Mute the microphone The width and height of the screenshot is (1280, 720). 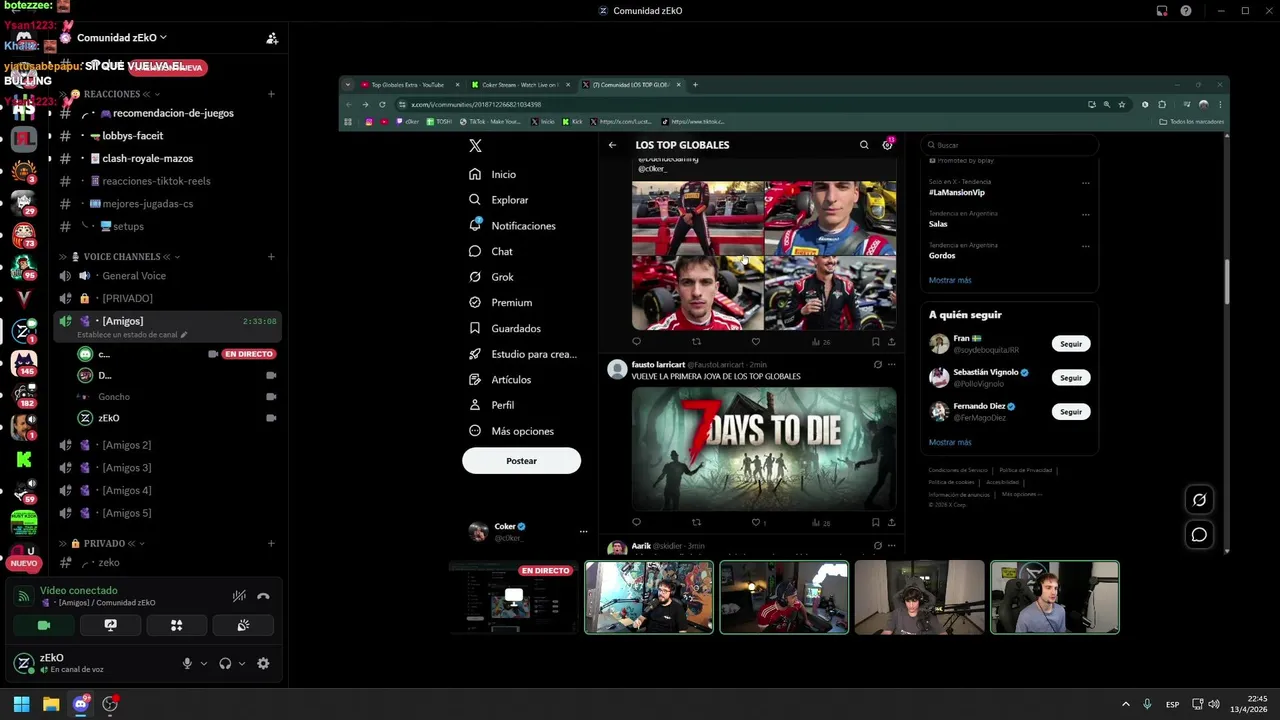click(187, 663)
